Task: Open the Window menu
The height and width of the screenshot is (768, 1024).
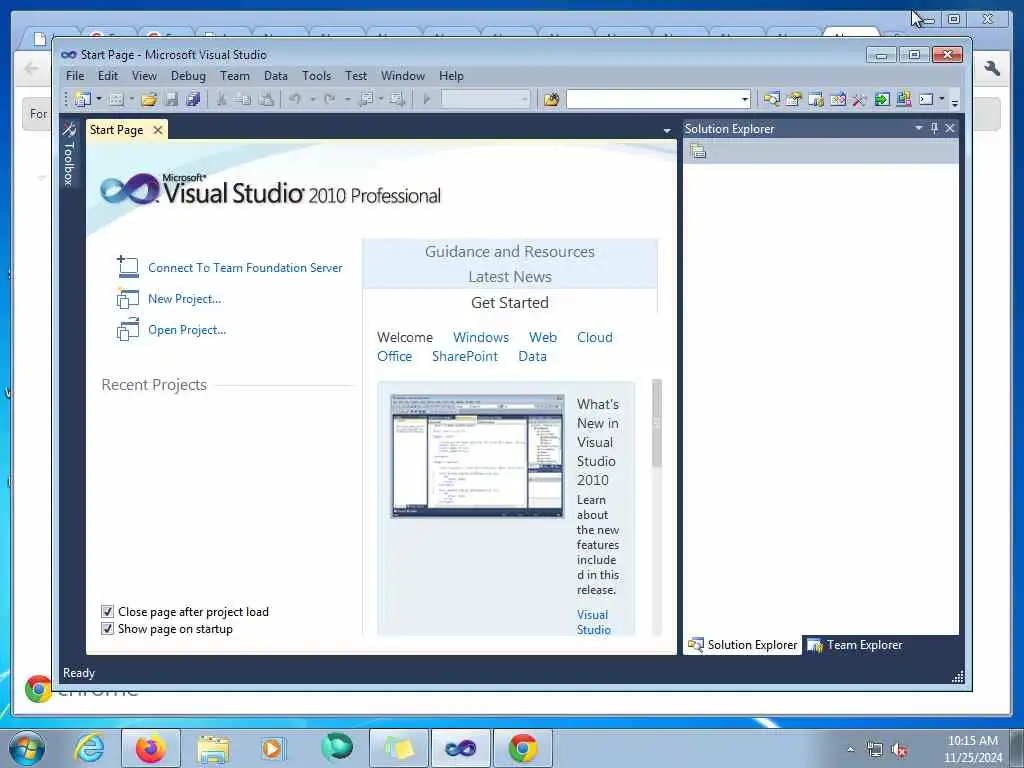Action: [403, 76]
